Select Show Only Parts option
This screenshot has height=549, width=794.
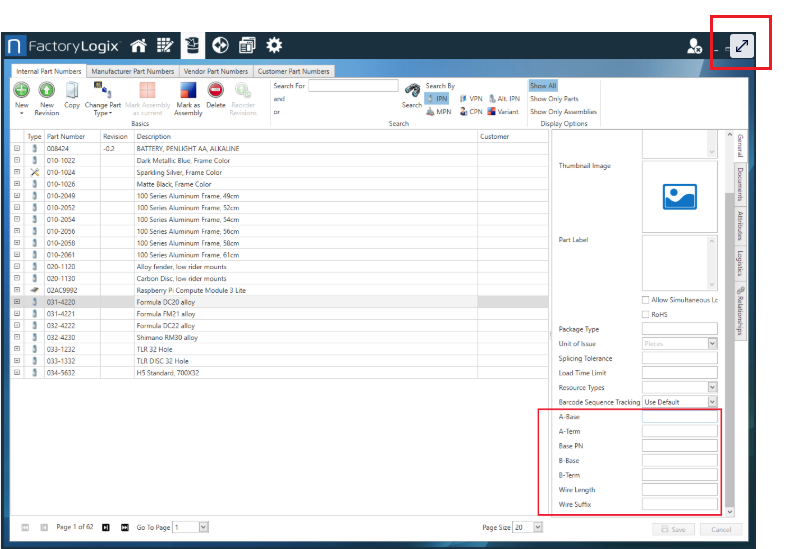[554, 99]
